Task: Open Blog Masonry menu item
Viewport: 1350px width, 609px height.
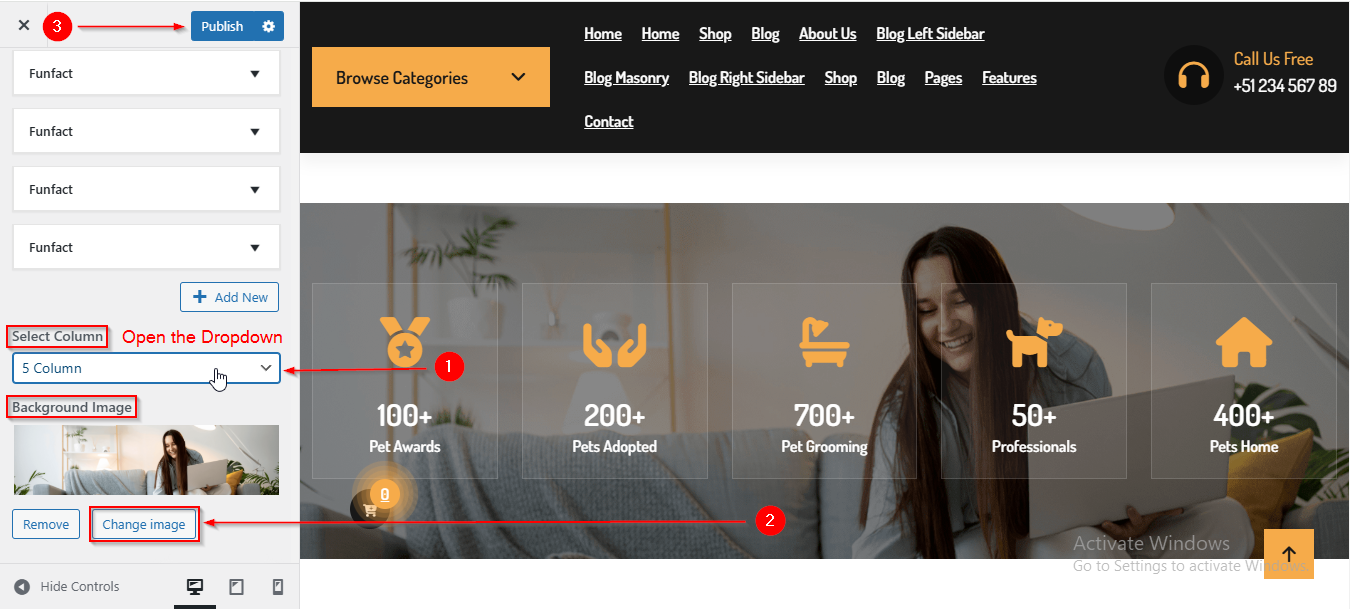Action: pos(626,77)
